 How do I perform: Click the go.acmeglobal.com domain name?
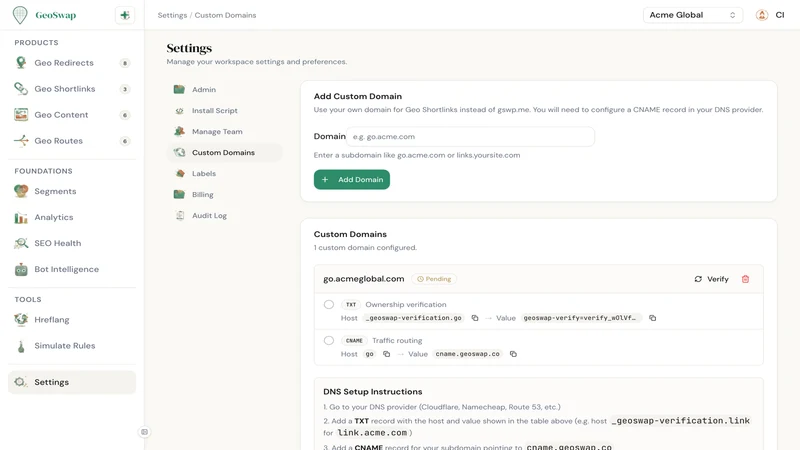point(364,279)
